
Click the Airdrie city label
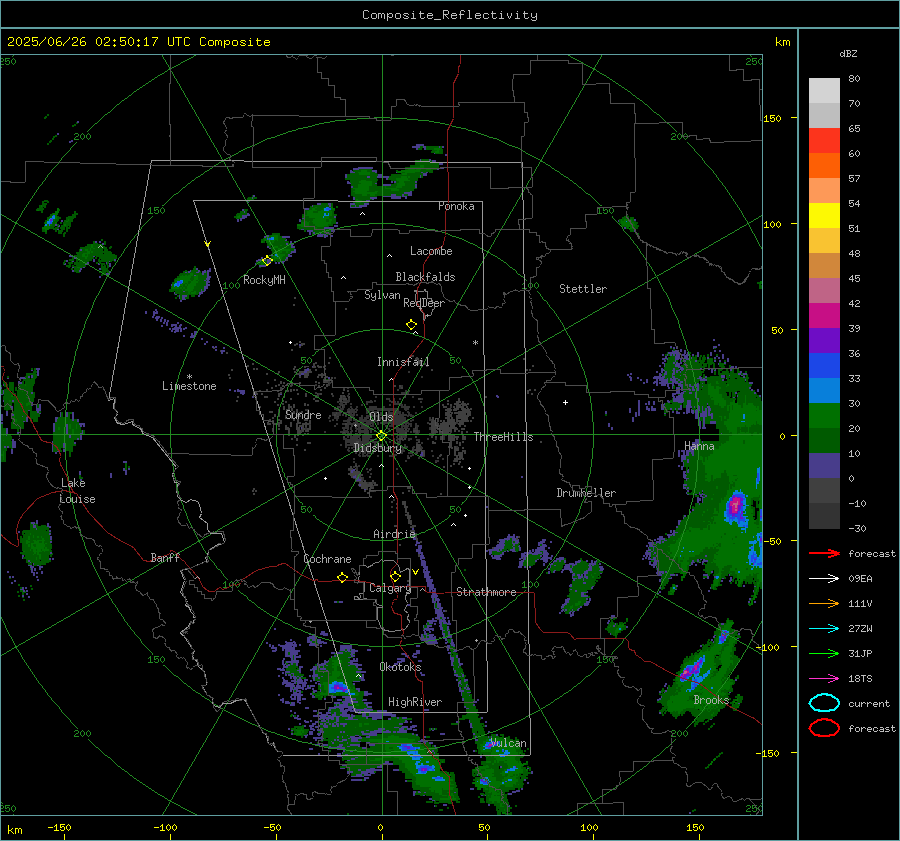pyautogui.click(x=394, y=534)
